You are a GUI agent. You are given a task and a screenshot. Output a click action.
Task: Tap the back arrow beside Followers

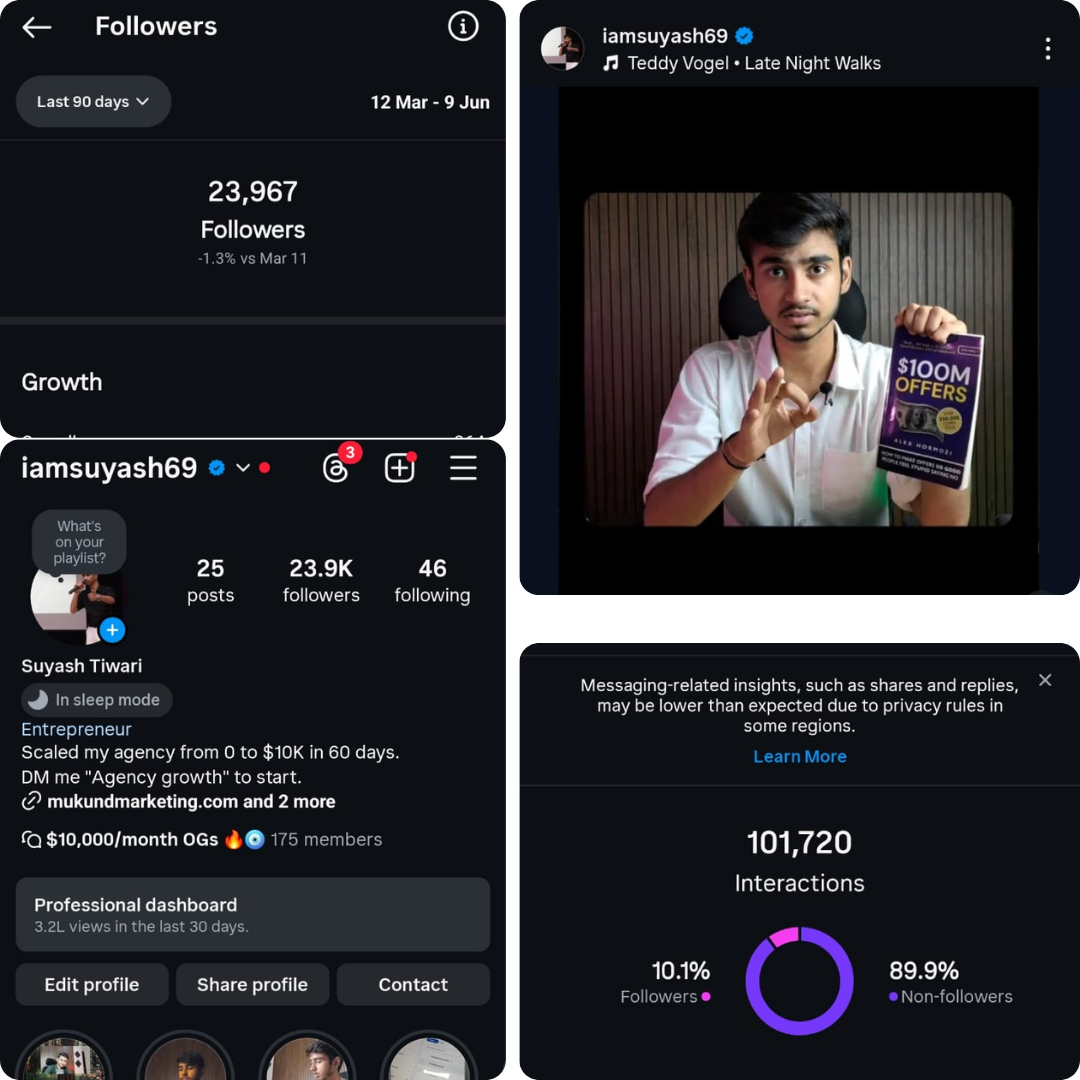[x=37, y=27]
